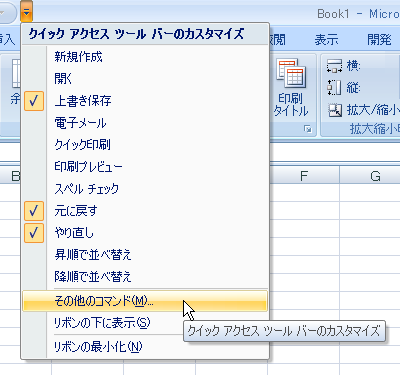400x375 pixels.
Task: Select column F header
Action: coord(304,176)
